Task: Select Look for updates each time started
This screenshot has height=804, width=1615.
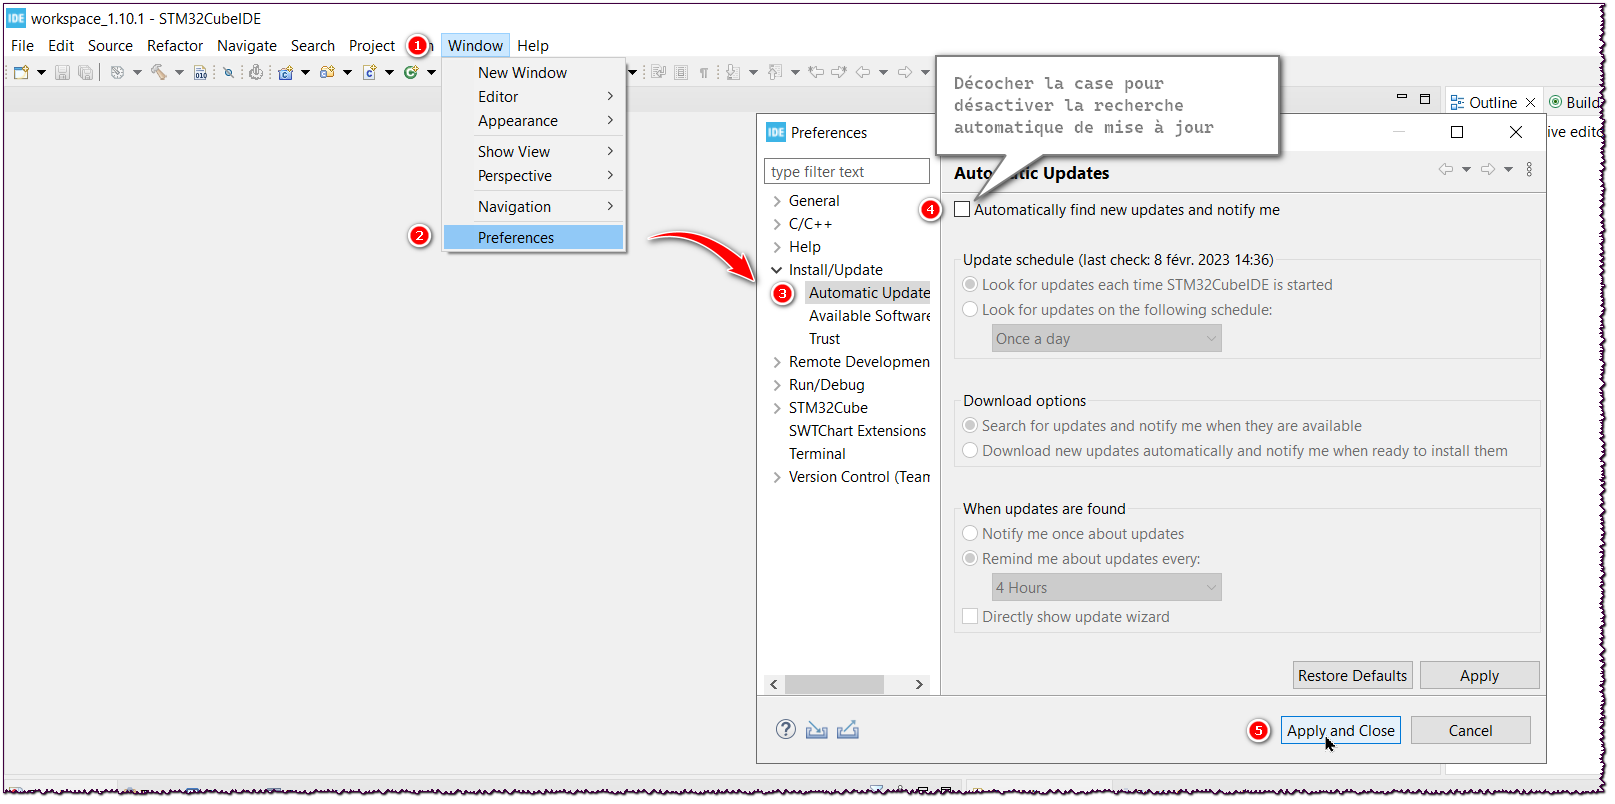Action: pyautogui.click(x=970, y=284)
